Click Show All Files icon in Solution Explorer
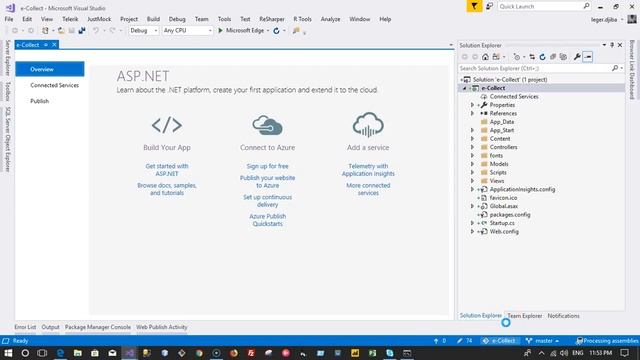The height and width of the screenshot is (360, 640). point(563,57)
